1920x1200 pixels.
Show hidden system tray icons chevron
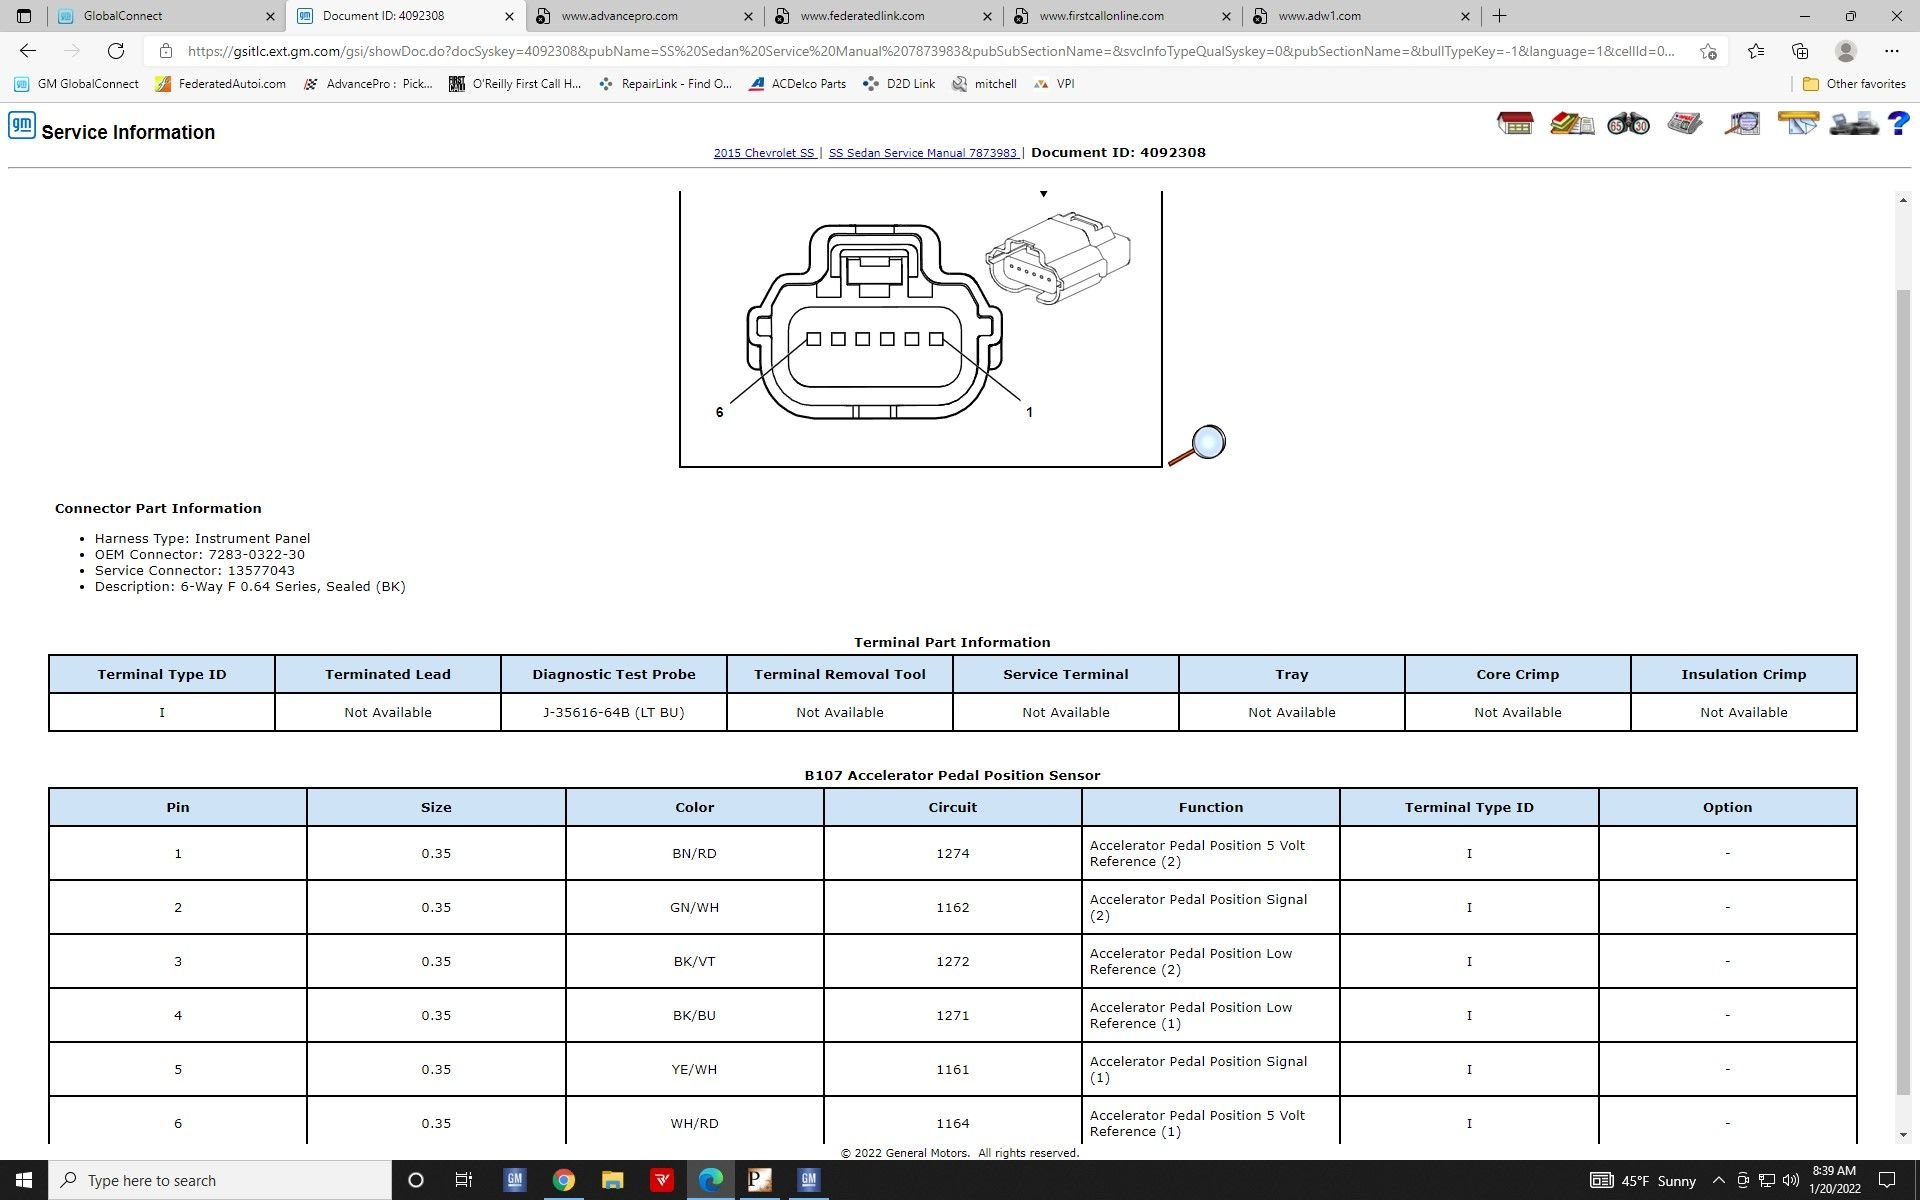(1718, 1180)
